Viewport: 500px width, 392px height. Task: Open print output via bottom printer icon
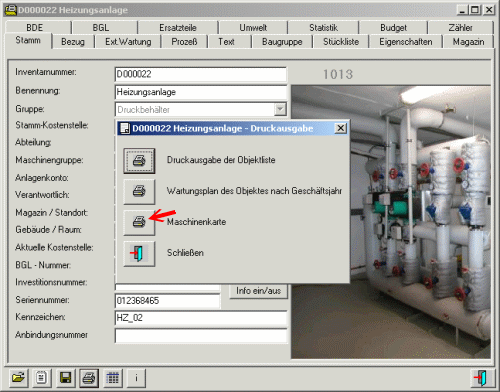tap(89, 378)
